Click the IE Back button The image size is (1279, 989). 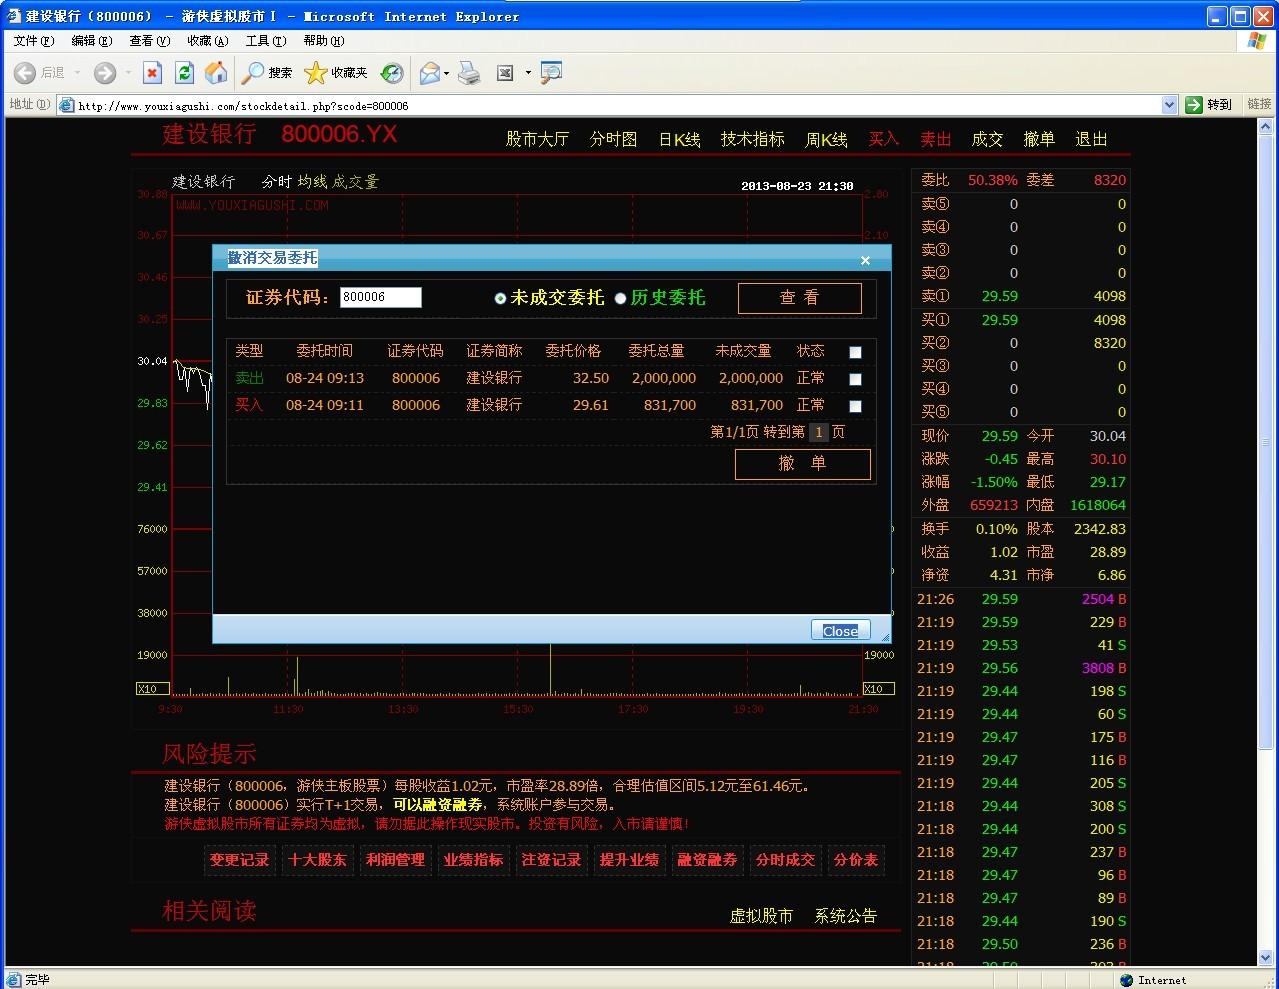point(40,73)
